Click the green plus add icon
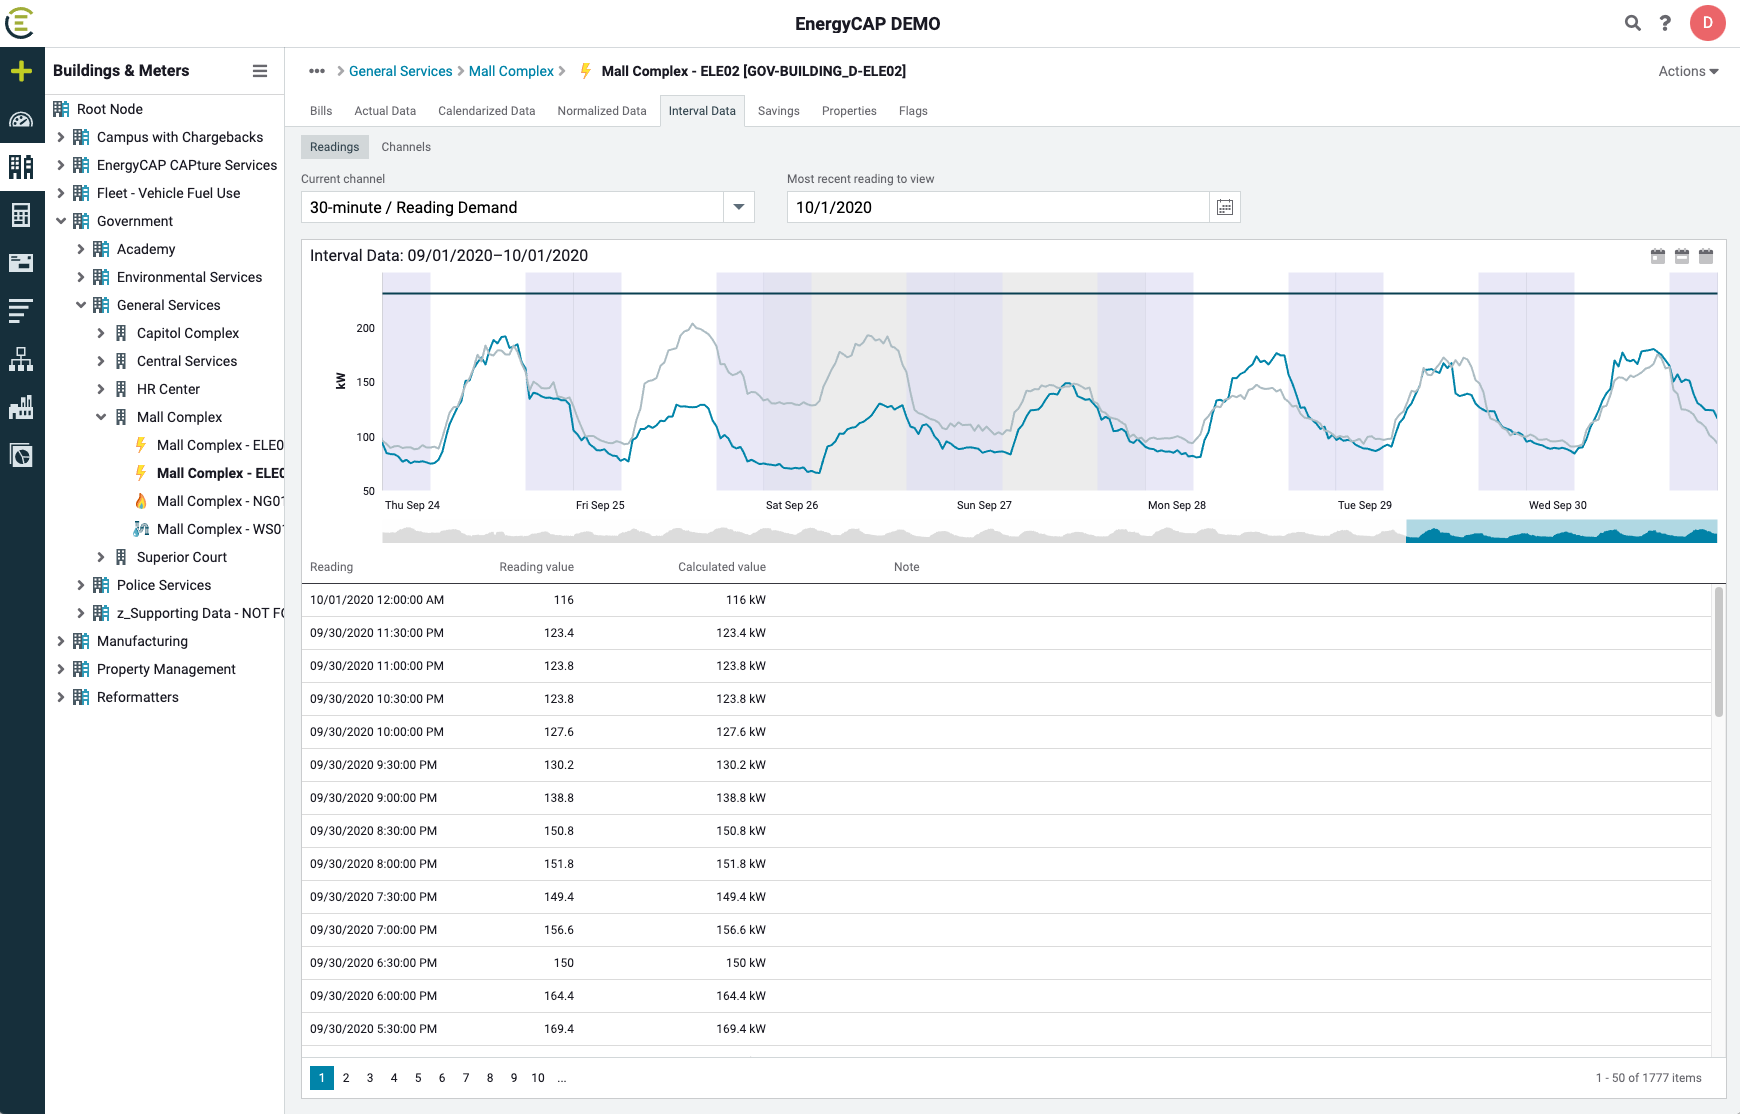Image resolution: width=1740 pixels, height=1114 pixels. [x=21, y=71]
